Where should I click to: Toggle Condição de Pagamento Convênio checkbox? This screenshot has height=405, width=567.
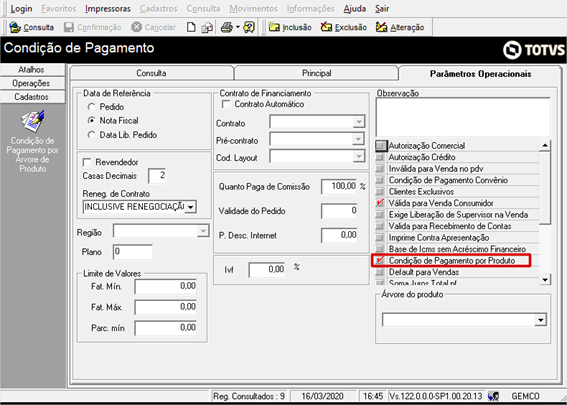click(x=380, y=180)
